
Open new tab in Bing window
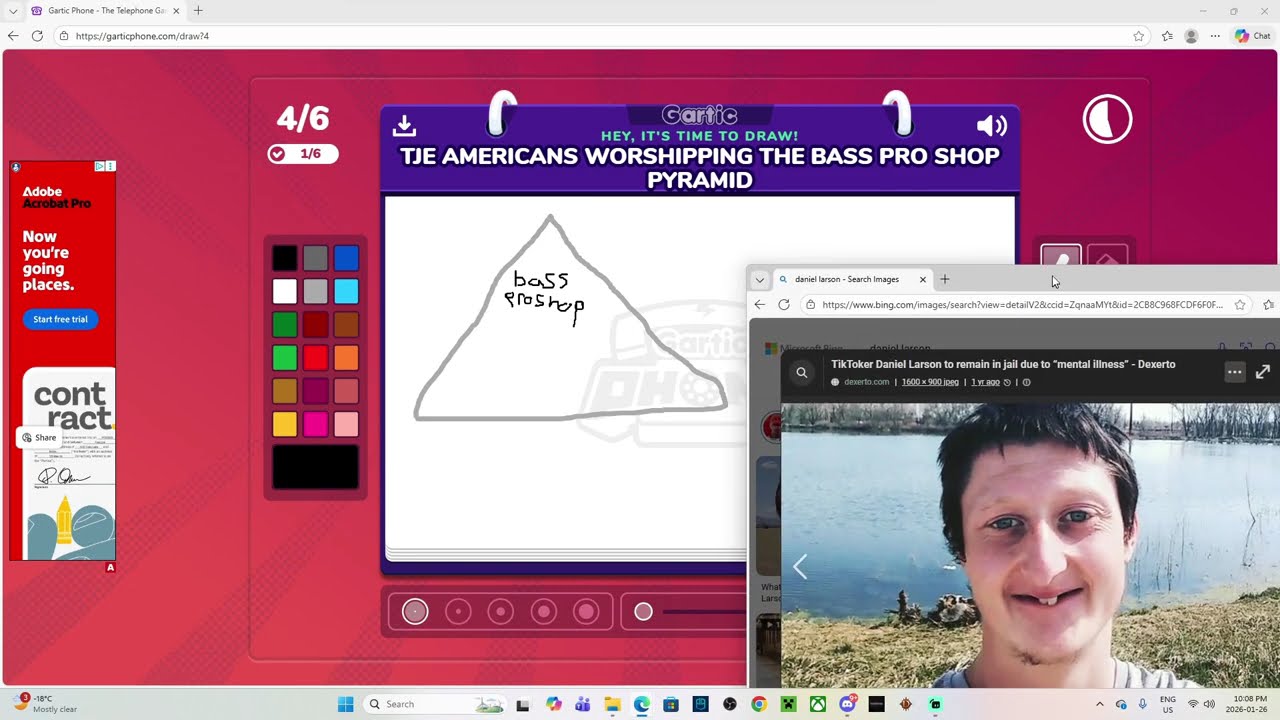point(944,279)
